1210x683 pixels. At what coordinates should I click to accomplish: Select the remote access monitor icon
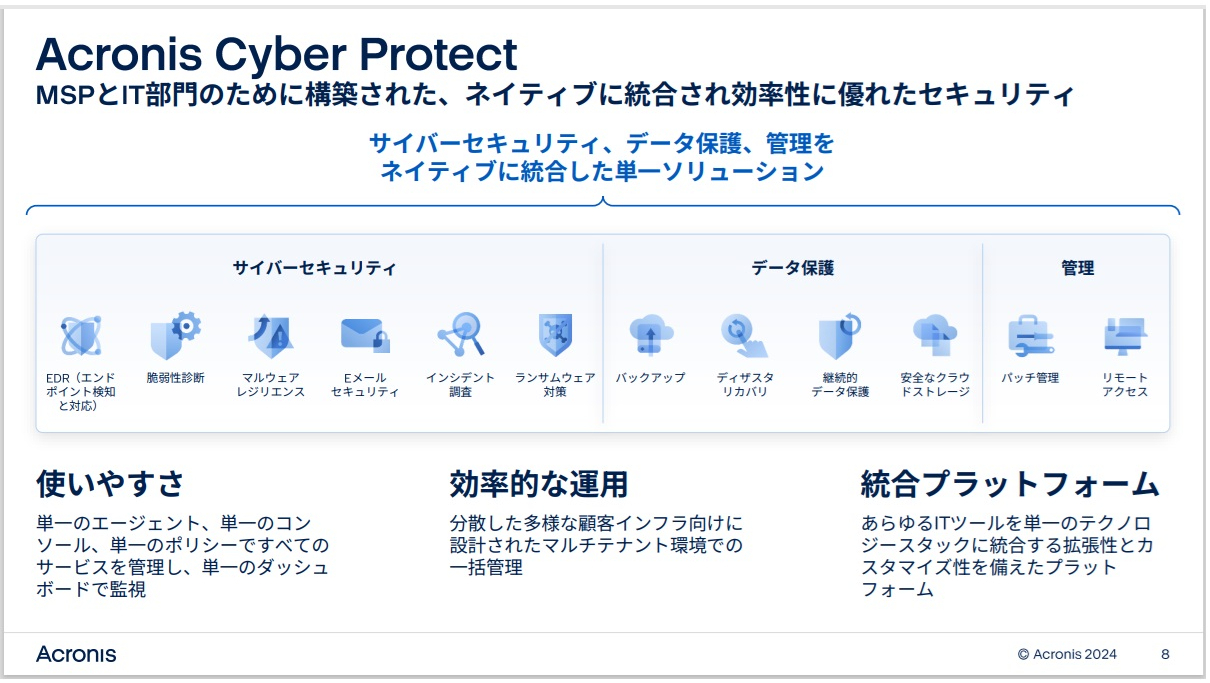pos(1125,336)
